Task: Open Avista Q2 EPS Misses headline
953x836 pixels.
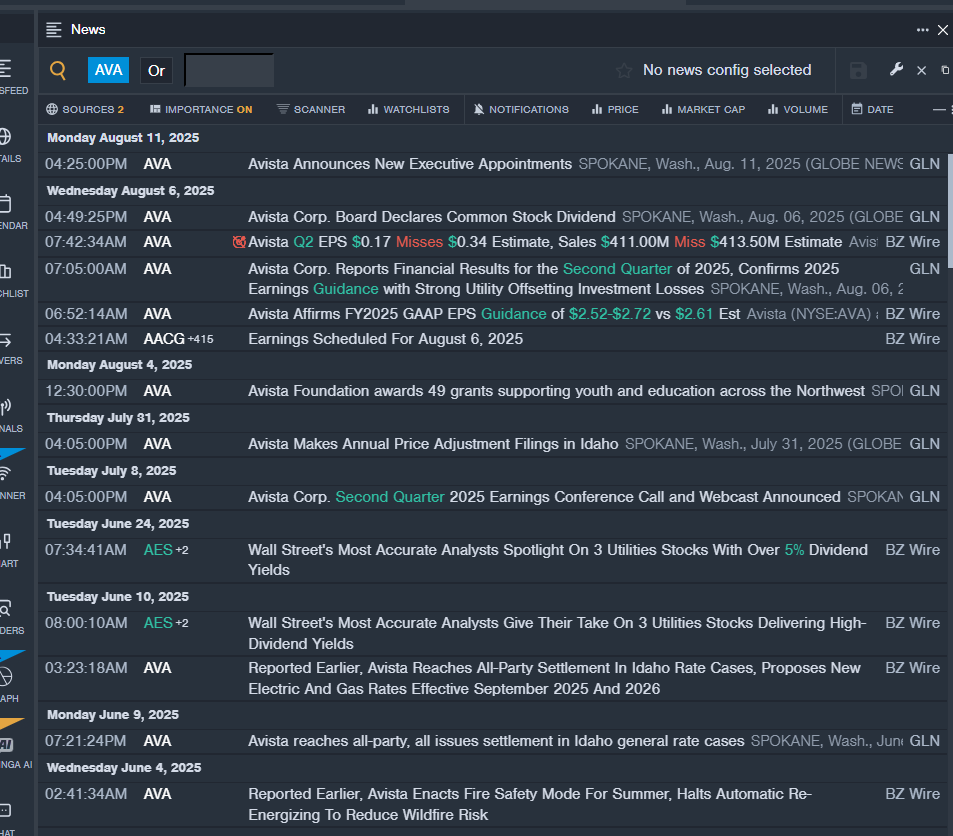Action: point(545,242)
